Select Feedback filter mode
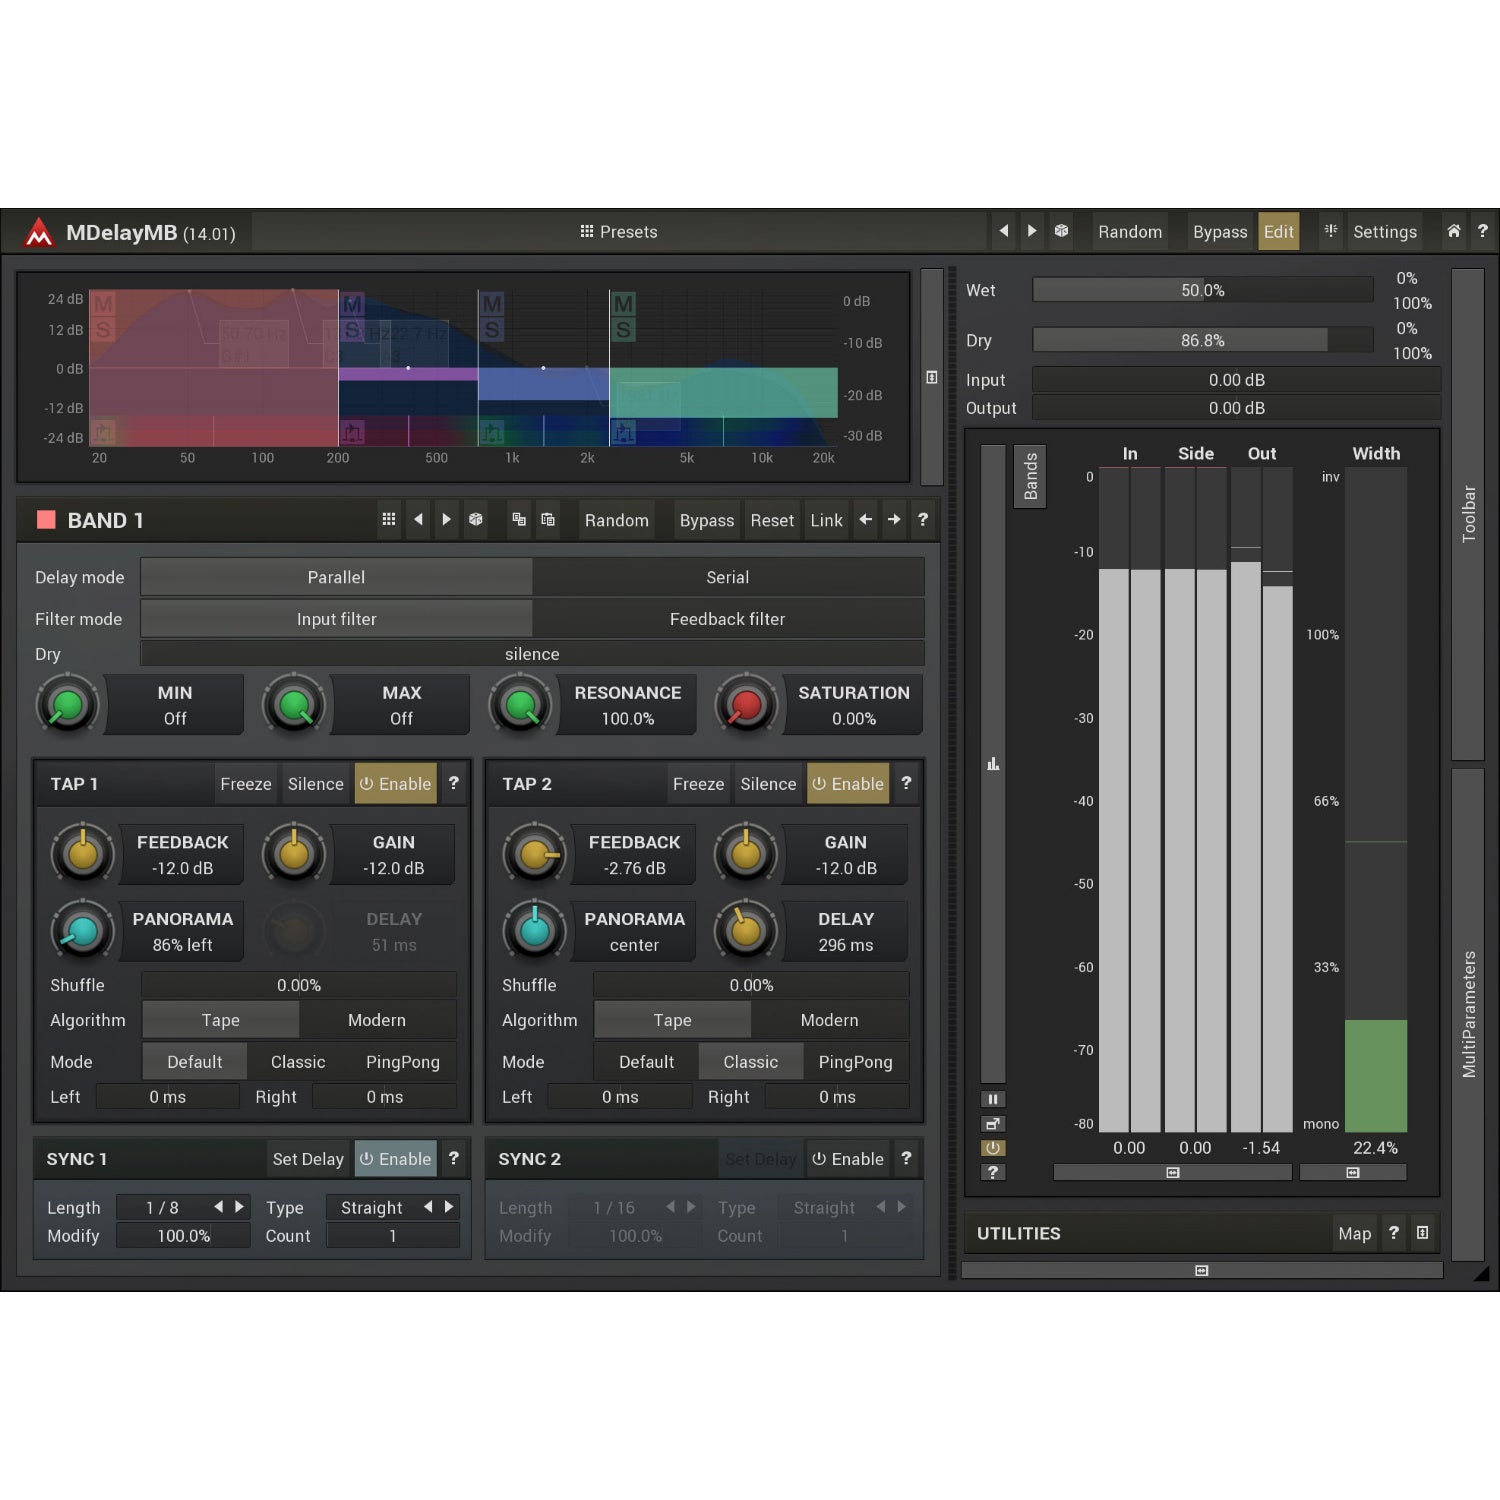1500x1500 pixels. click(x=728, y=619)
